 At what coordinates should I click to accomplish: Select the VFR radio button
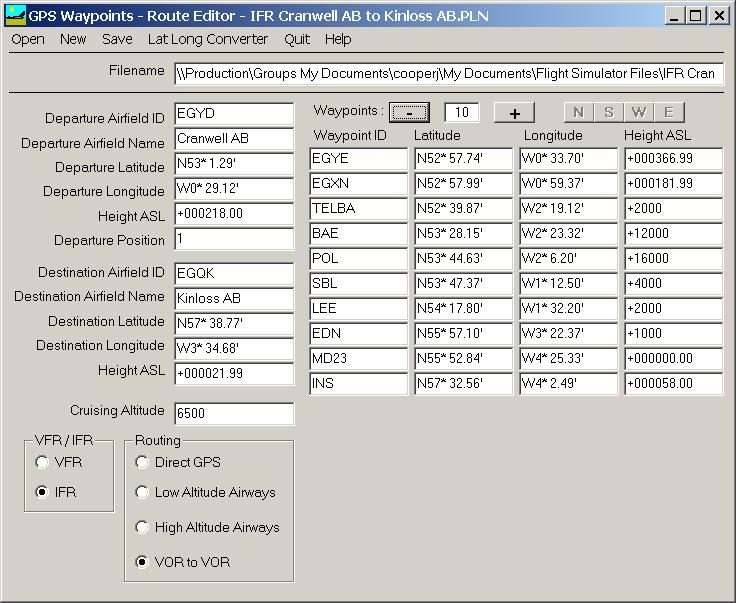[x=42, y=462]
